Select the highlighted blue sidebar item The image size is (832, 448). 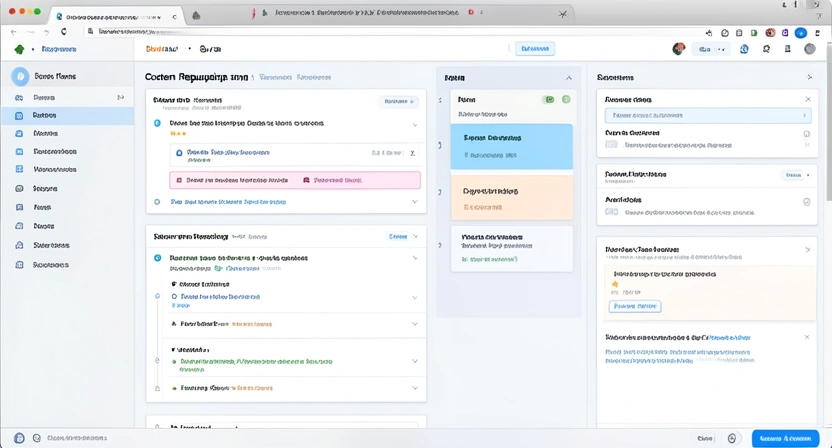click(67, 115)
